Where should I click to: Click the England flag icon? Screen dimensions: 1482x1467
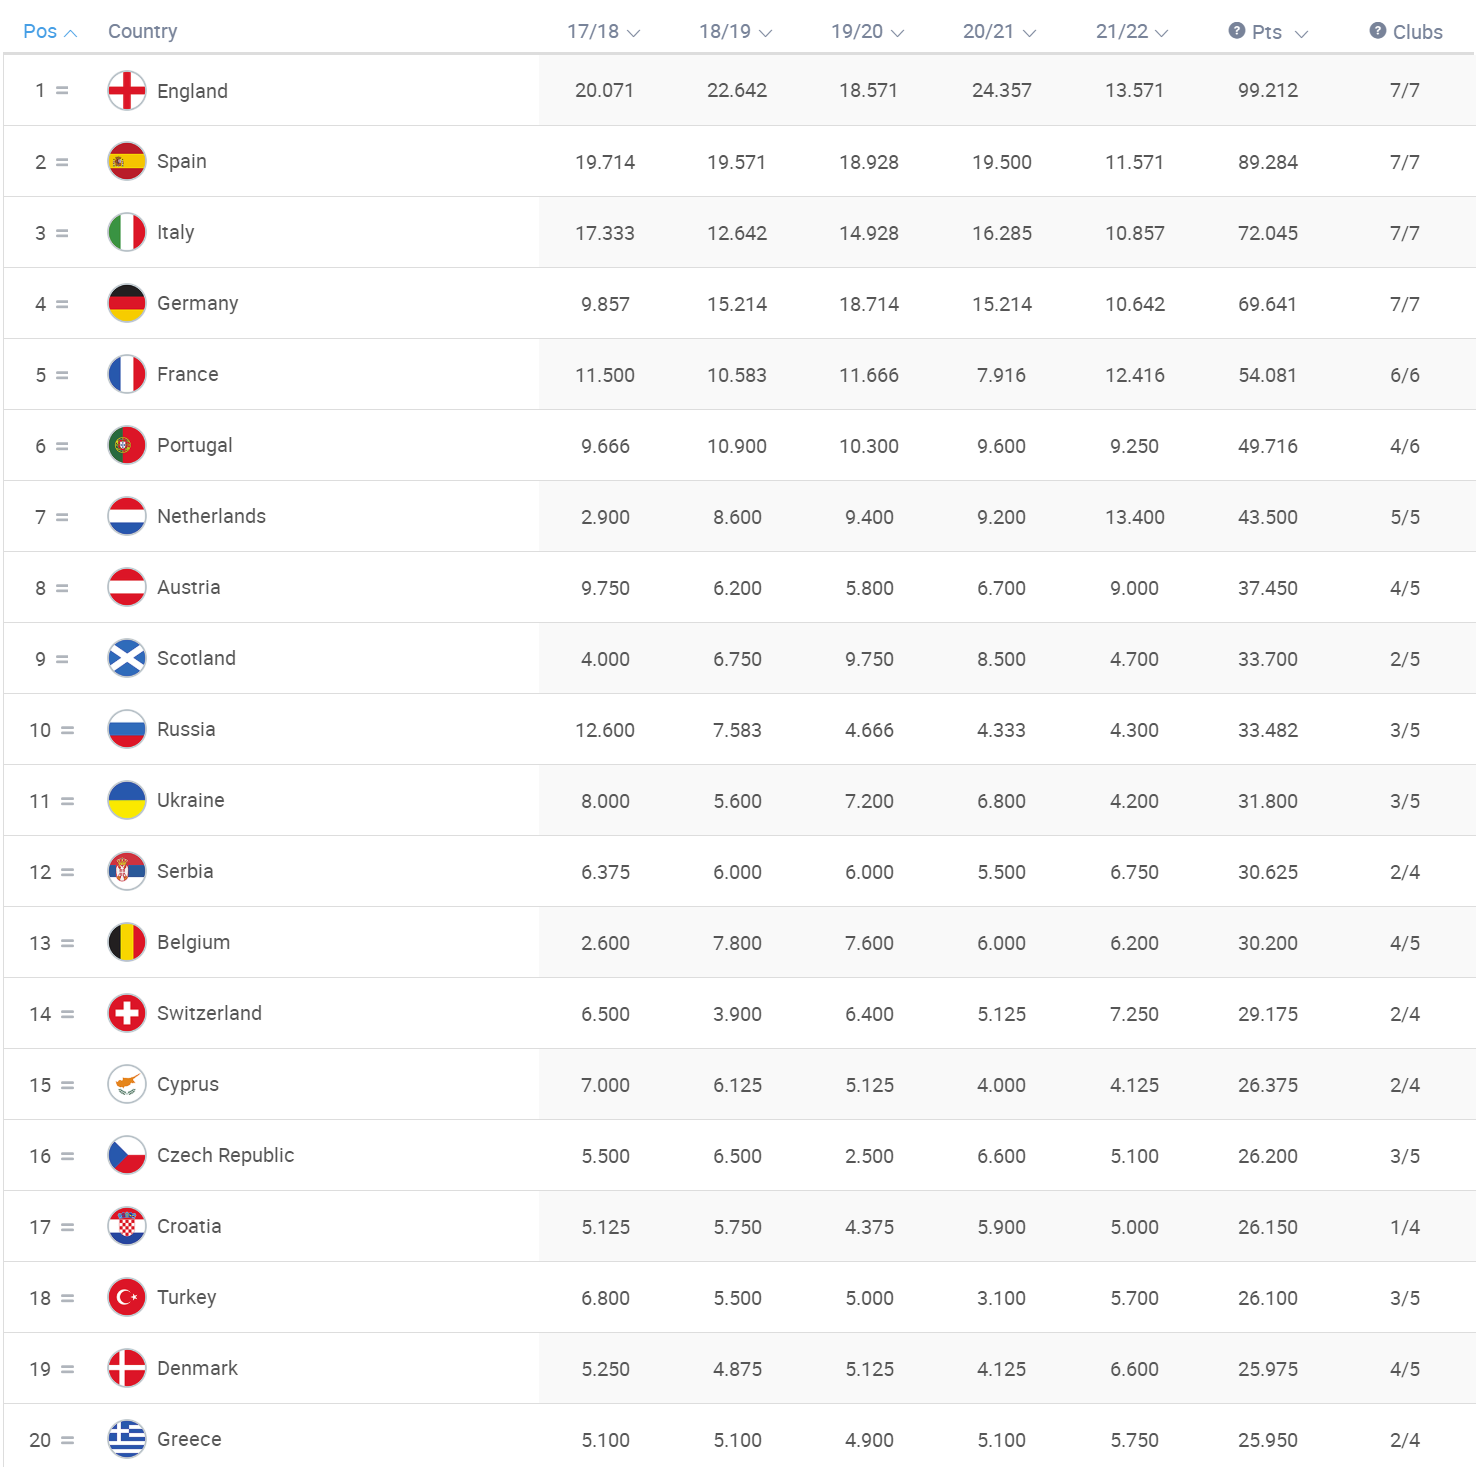127,91
